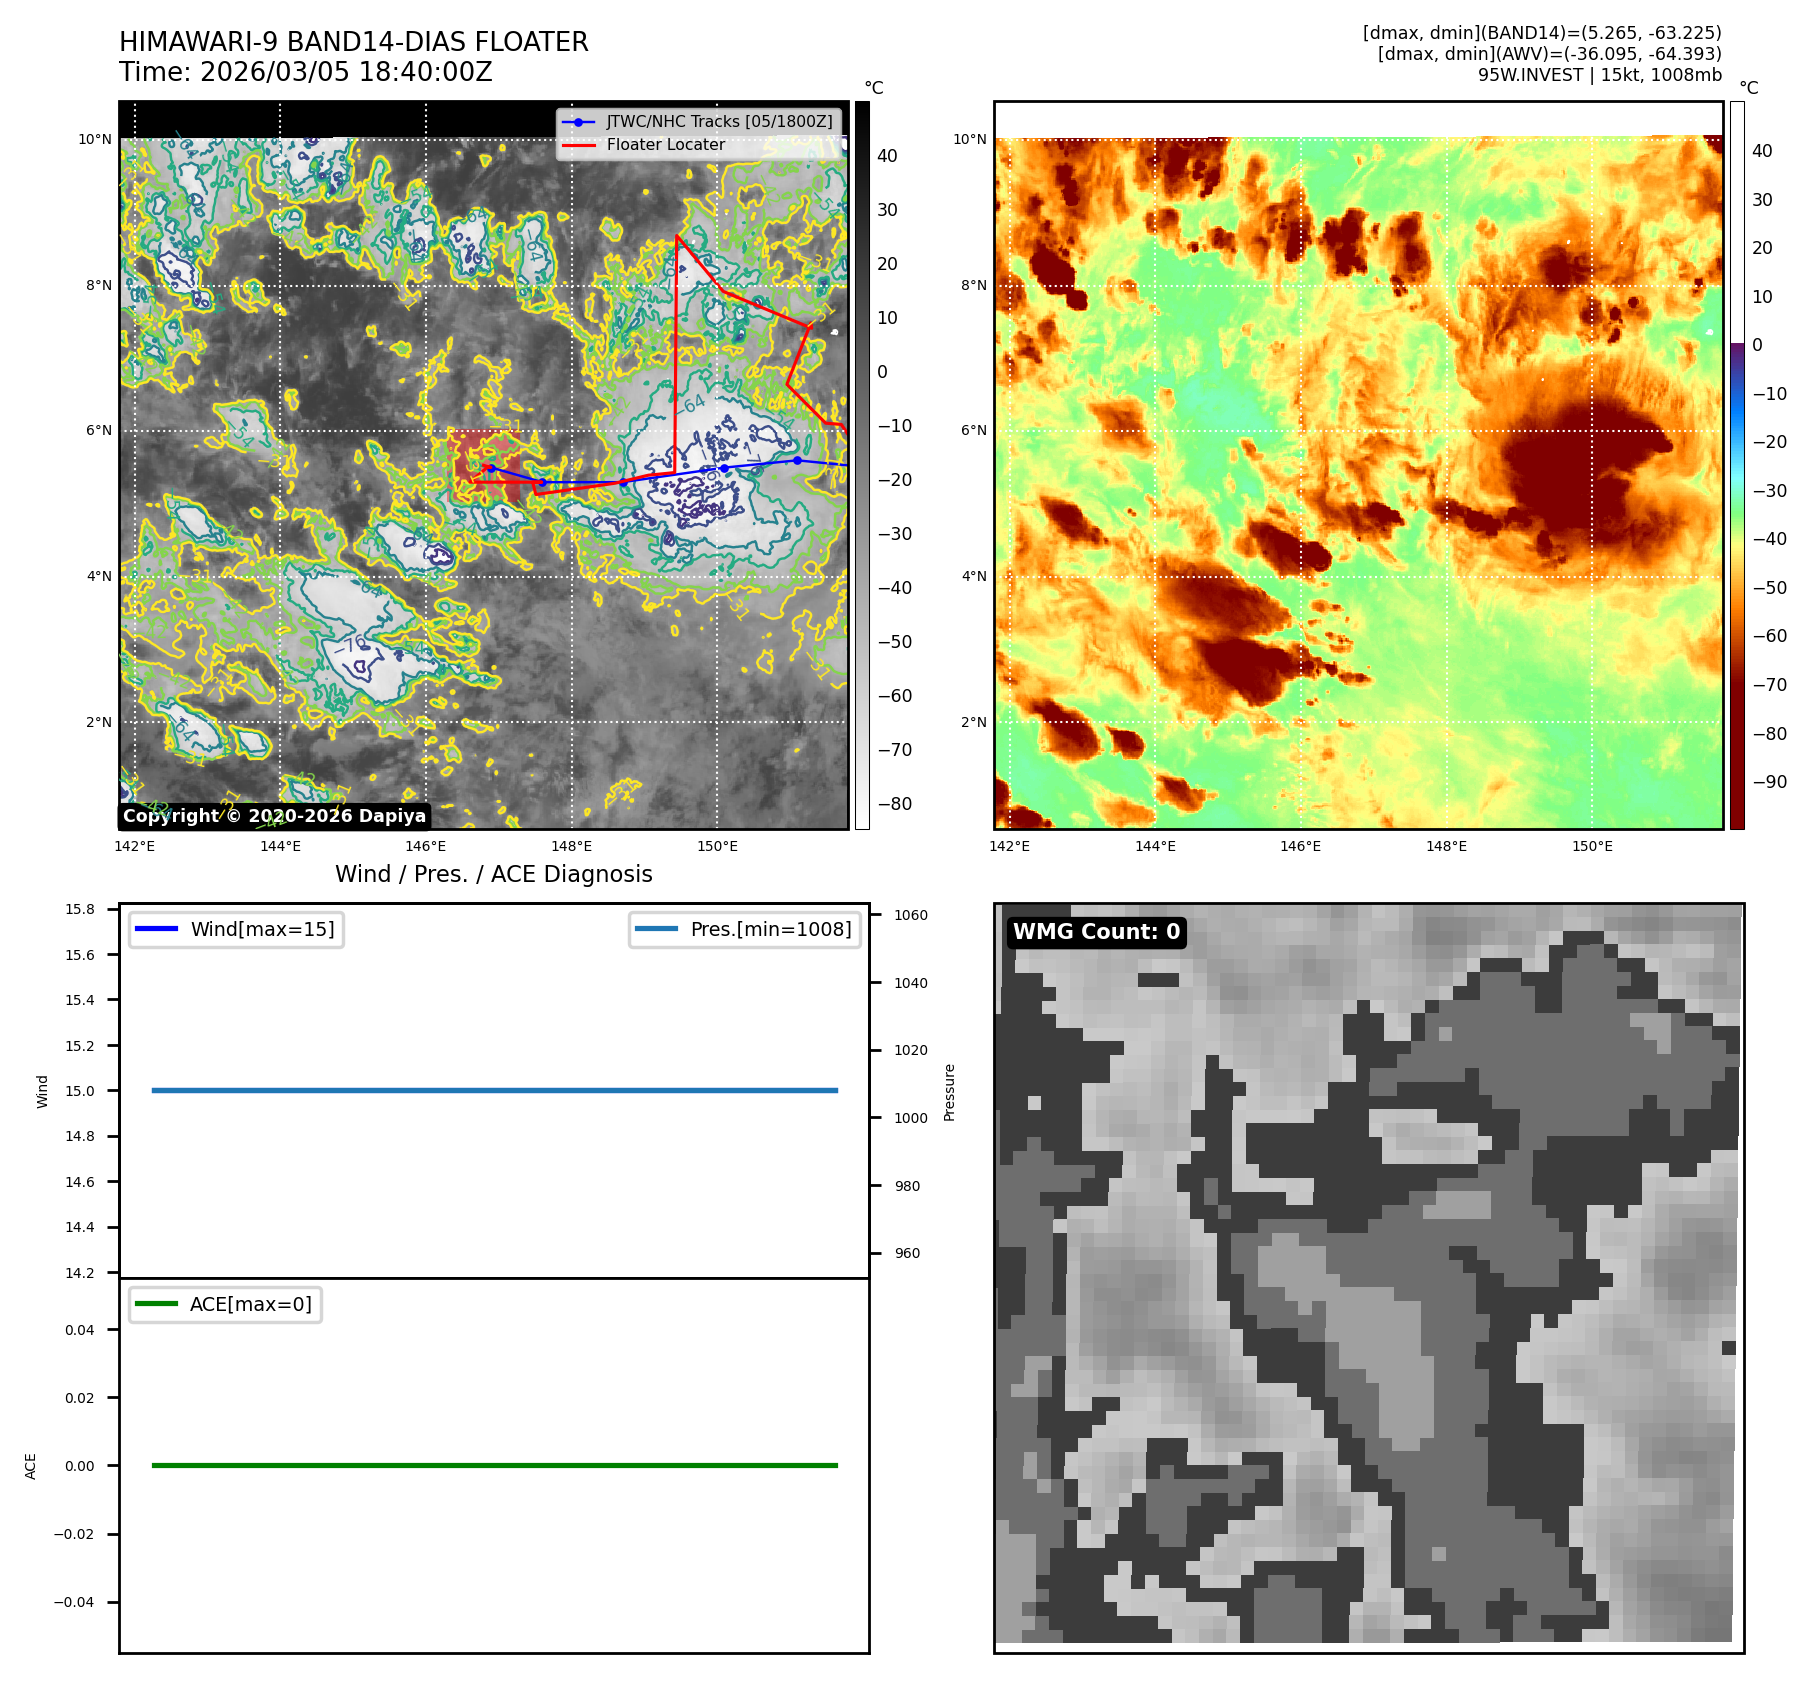Click the Time 2026/03/05 18:40:00Z text
The image size is (1813, 1690).
305,72
